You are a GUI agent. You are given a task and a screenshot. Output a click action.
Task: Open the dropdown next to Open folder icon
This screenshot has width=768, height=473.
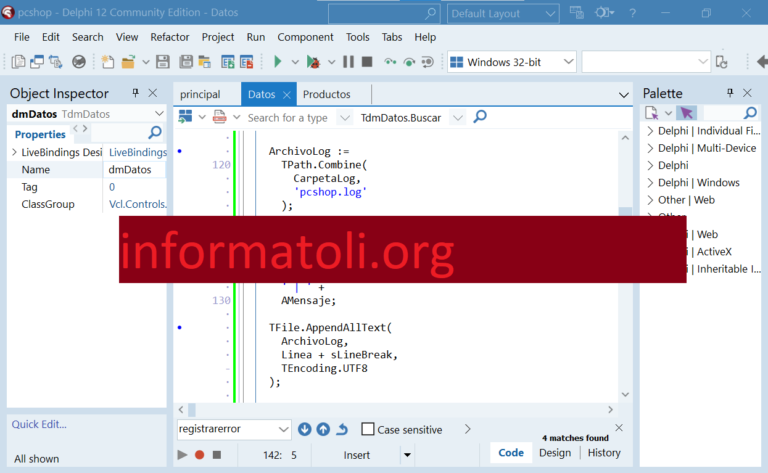point(145,62)
